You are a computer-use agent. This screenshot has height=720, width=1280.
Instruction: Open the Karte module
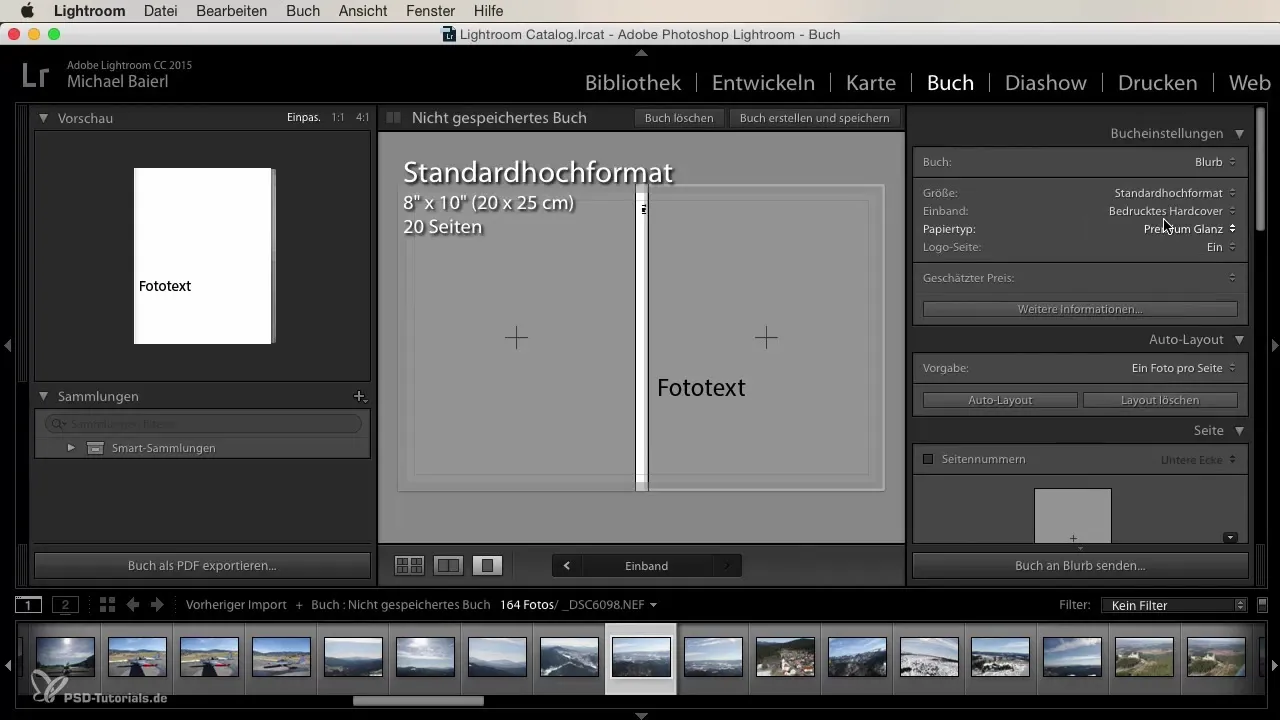coord(871,83)
